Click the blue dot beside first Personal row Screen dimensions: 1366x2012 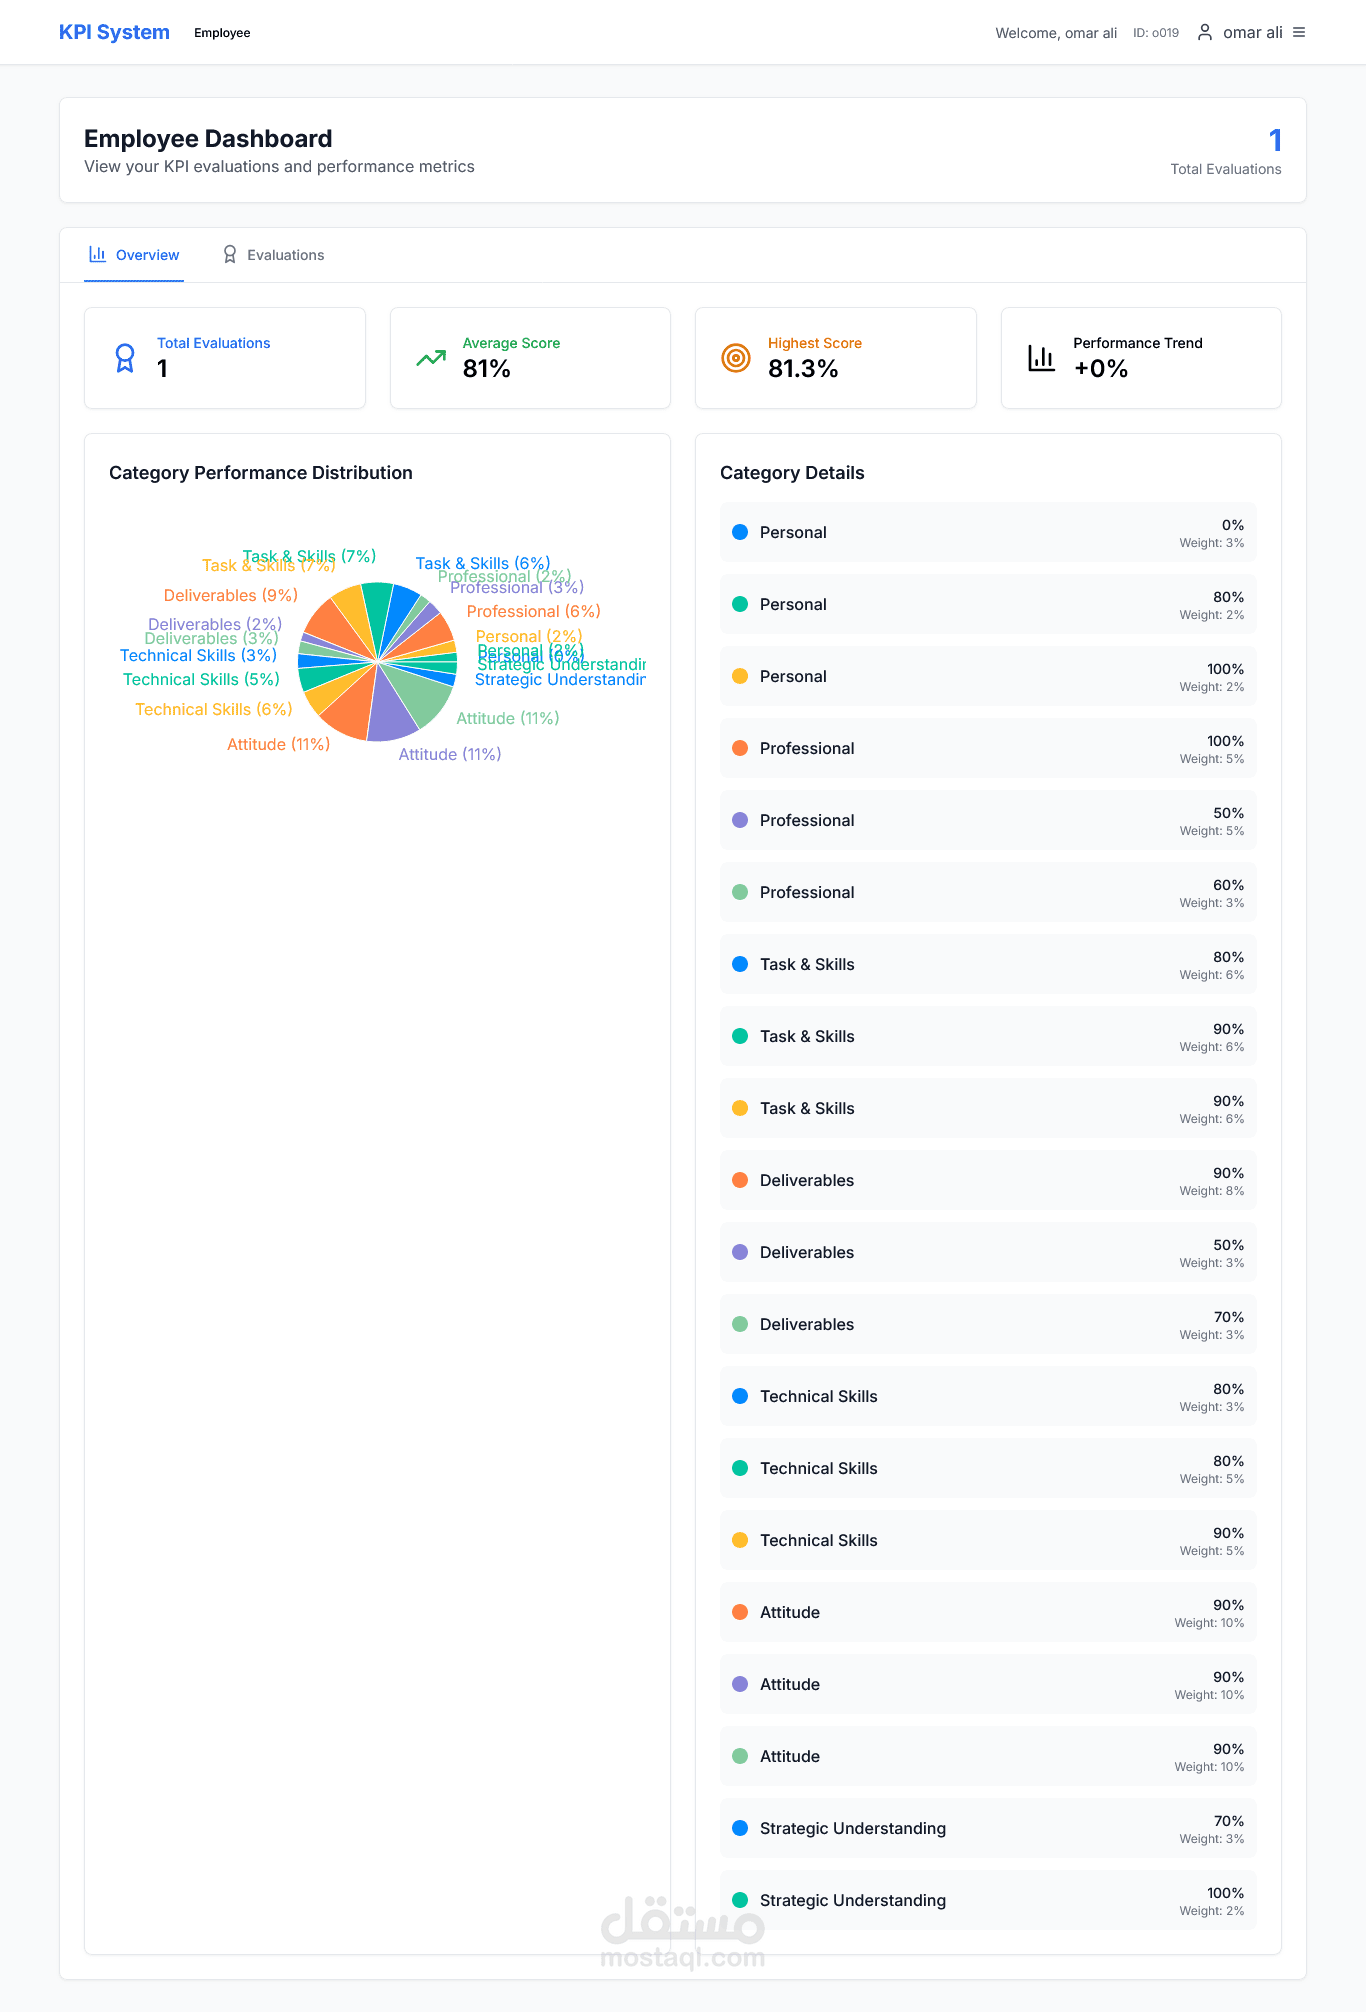[740, 532]
